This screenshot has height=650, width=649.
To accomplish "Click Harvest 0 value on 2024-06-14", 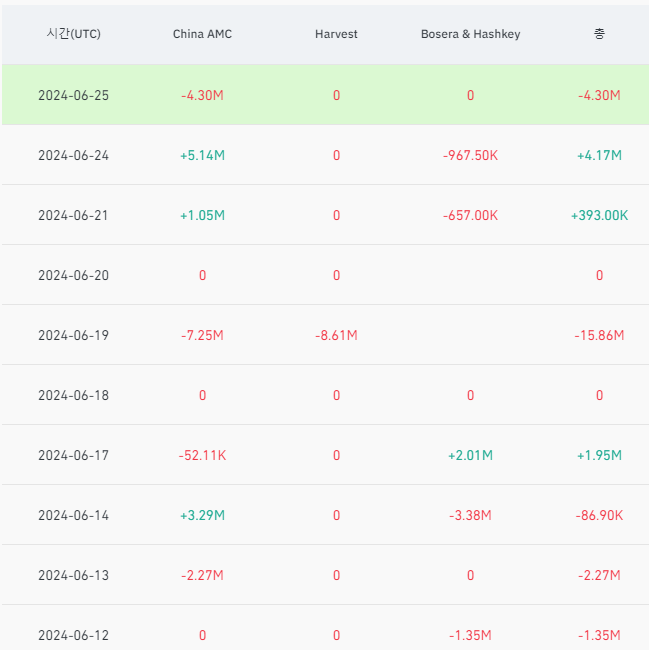I will (337, 515).
